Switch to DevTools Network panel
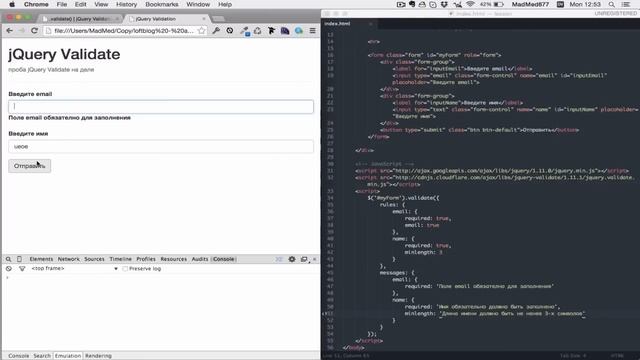This screenshot has width=640, height=360. pyautogui.click(x=69, y=259)
